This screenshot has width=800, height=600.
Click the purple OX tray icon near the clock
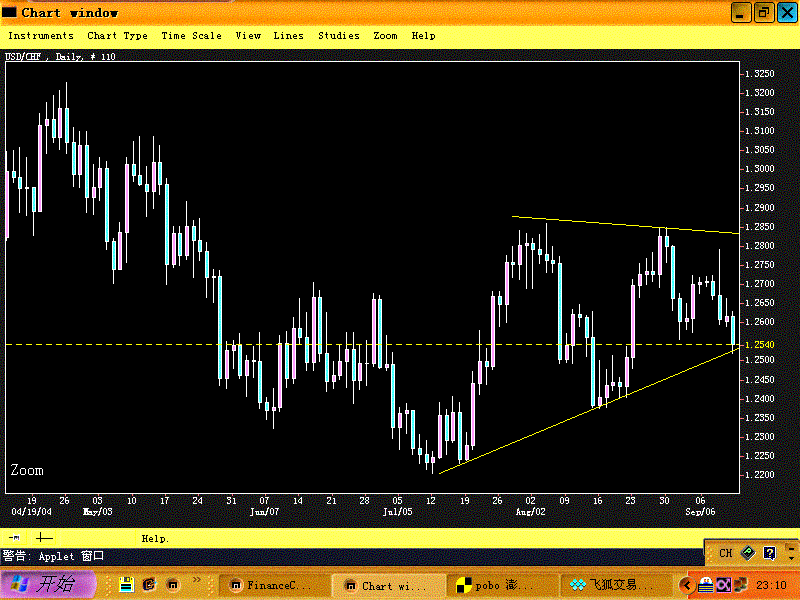[x=723, y=585]
